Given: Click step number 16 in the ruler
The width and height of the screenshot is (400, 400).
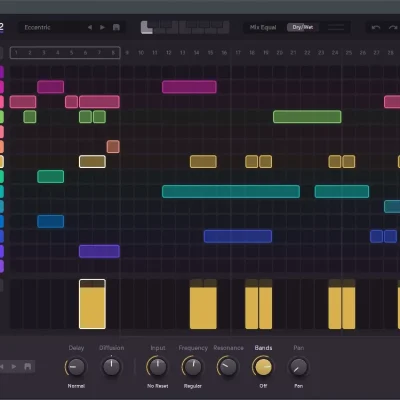Looking at the screenshot, I should tap(224, 53).
